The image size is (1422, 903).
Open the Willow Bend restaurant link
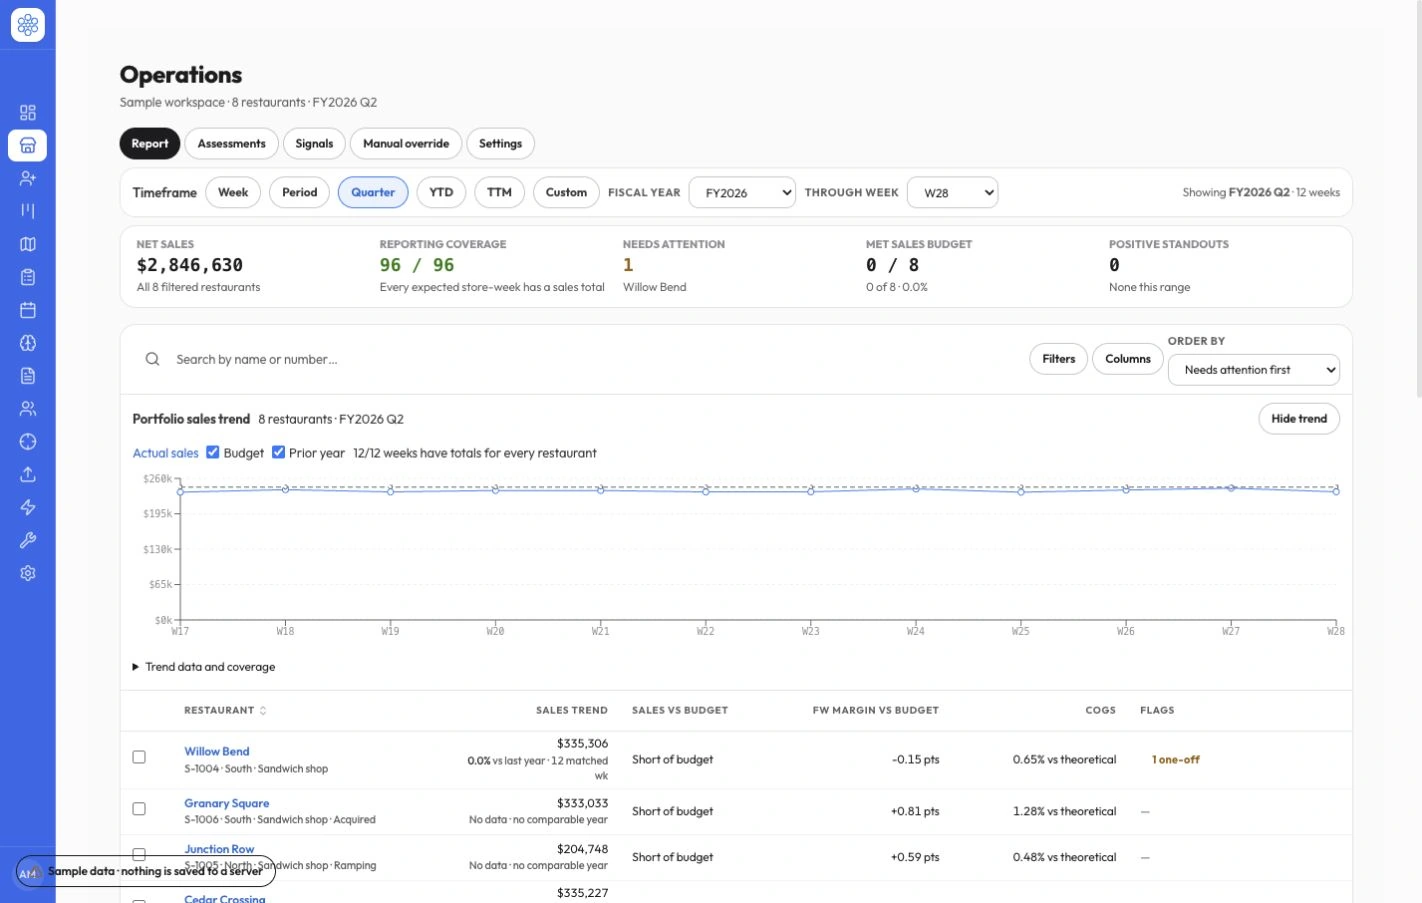(x=217, y=751)
